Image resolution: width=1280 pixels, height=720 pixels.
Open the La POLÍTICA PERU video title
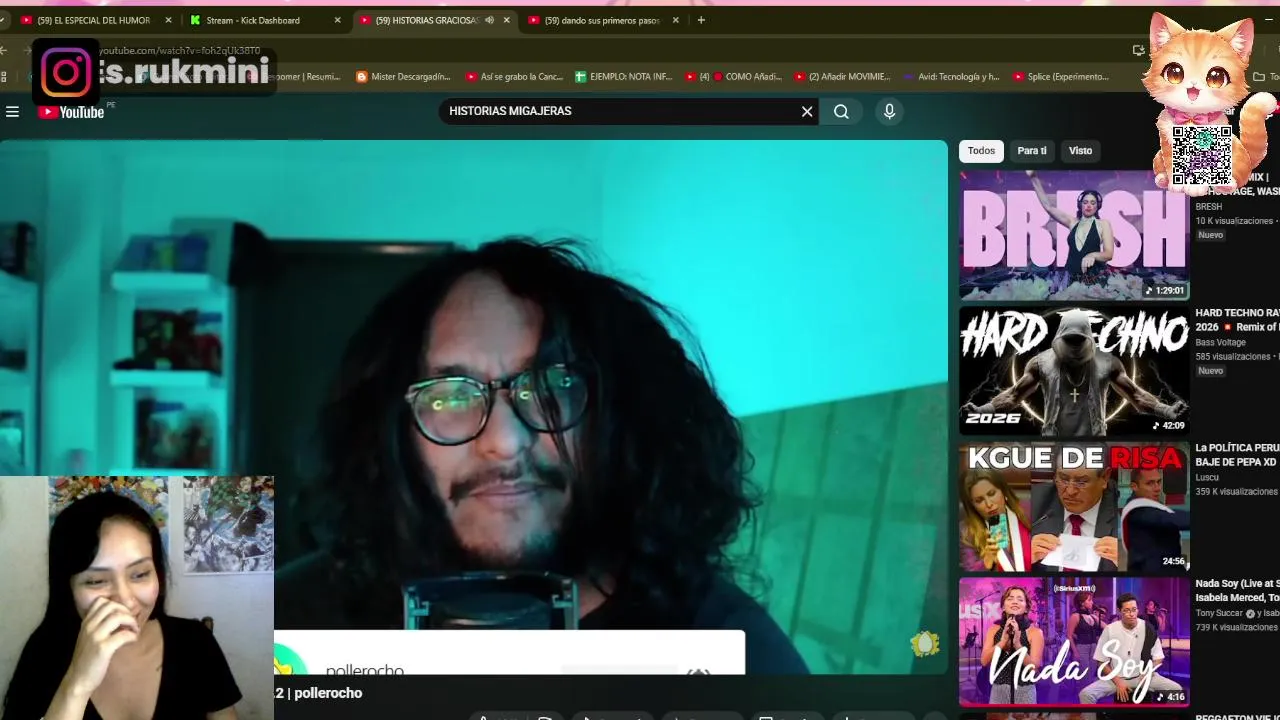(1237, 455)
